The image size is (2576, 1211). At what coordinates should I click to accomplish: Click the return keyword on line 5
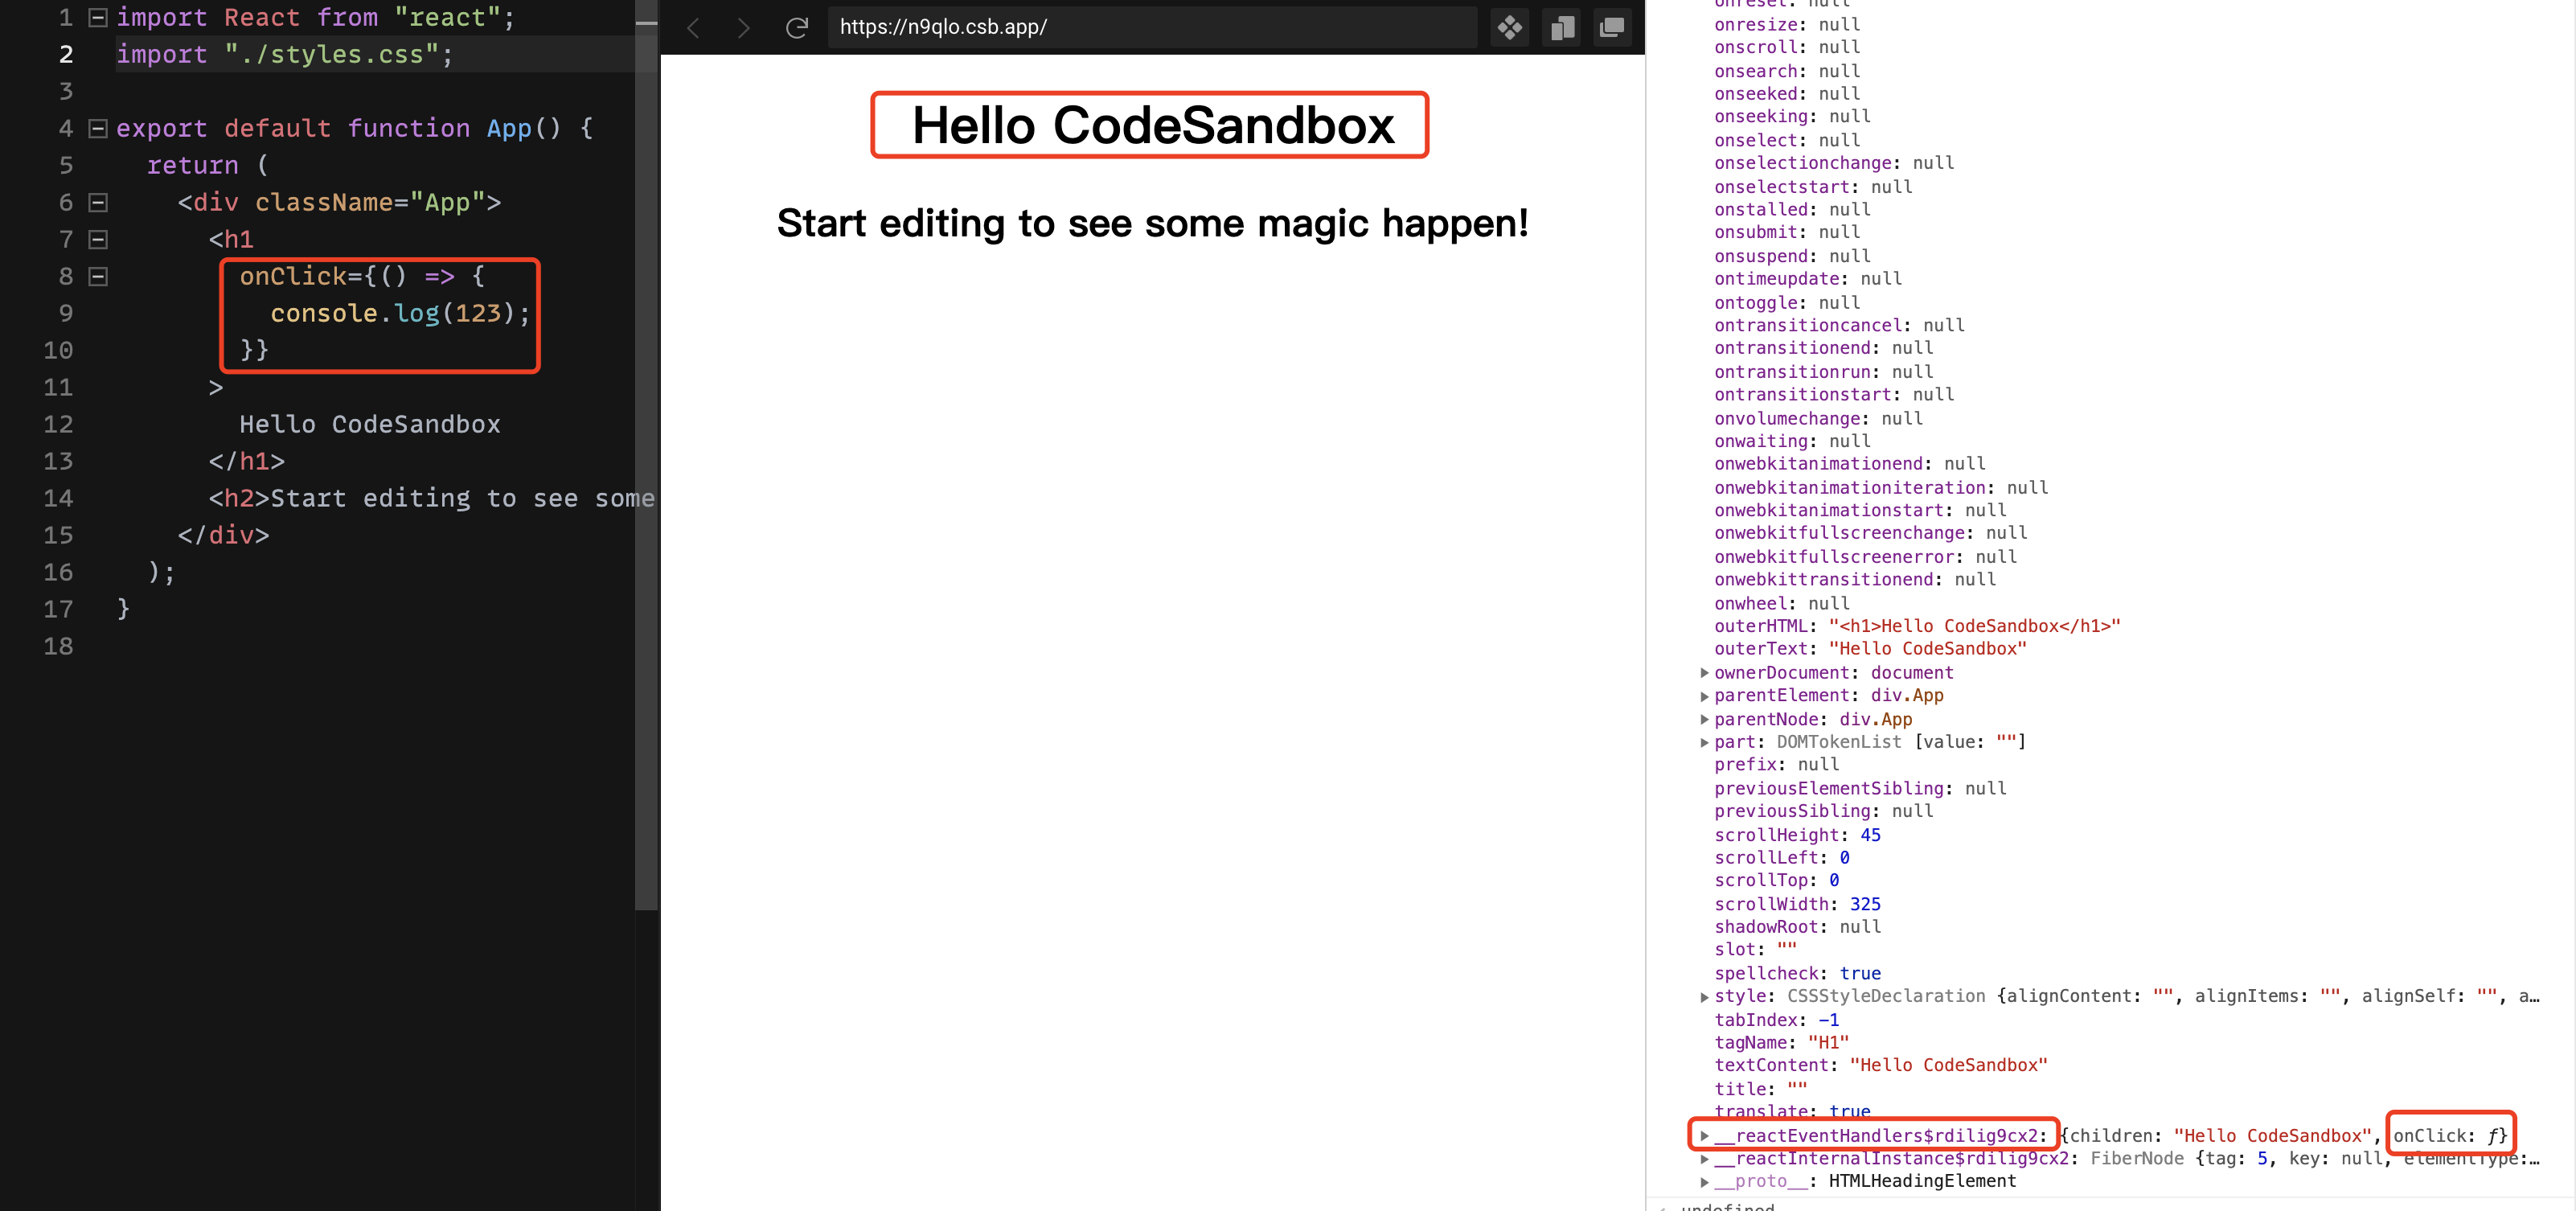coord(193,166)
